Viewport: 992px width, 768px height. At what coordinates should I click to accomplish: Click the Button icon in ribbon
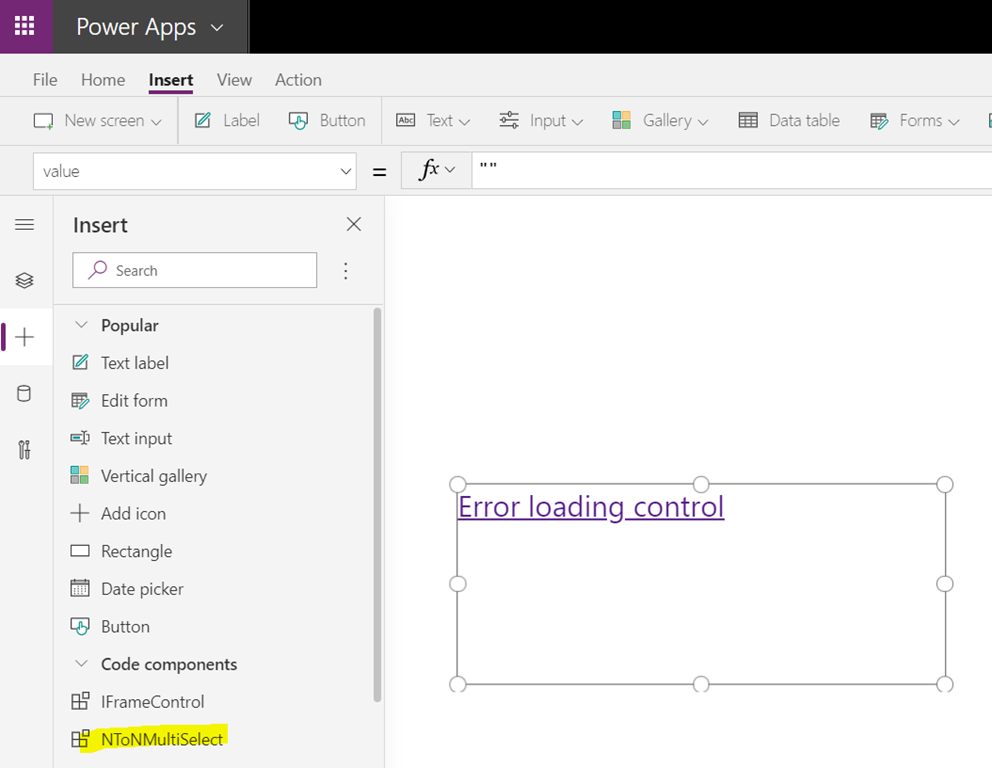[298, 120]
